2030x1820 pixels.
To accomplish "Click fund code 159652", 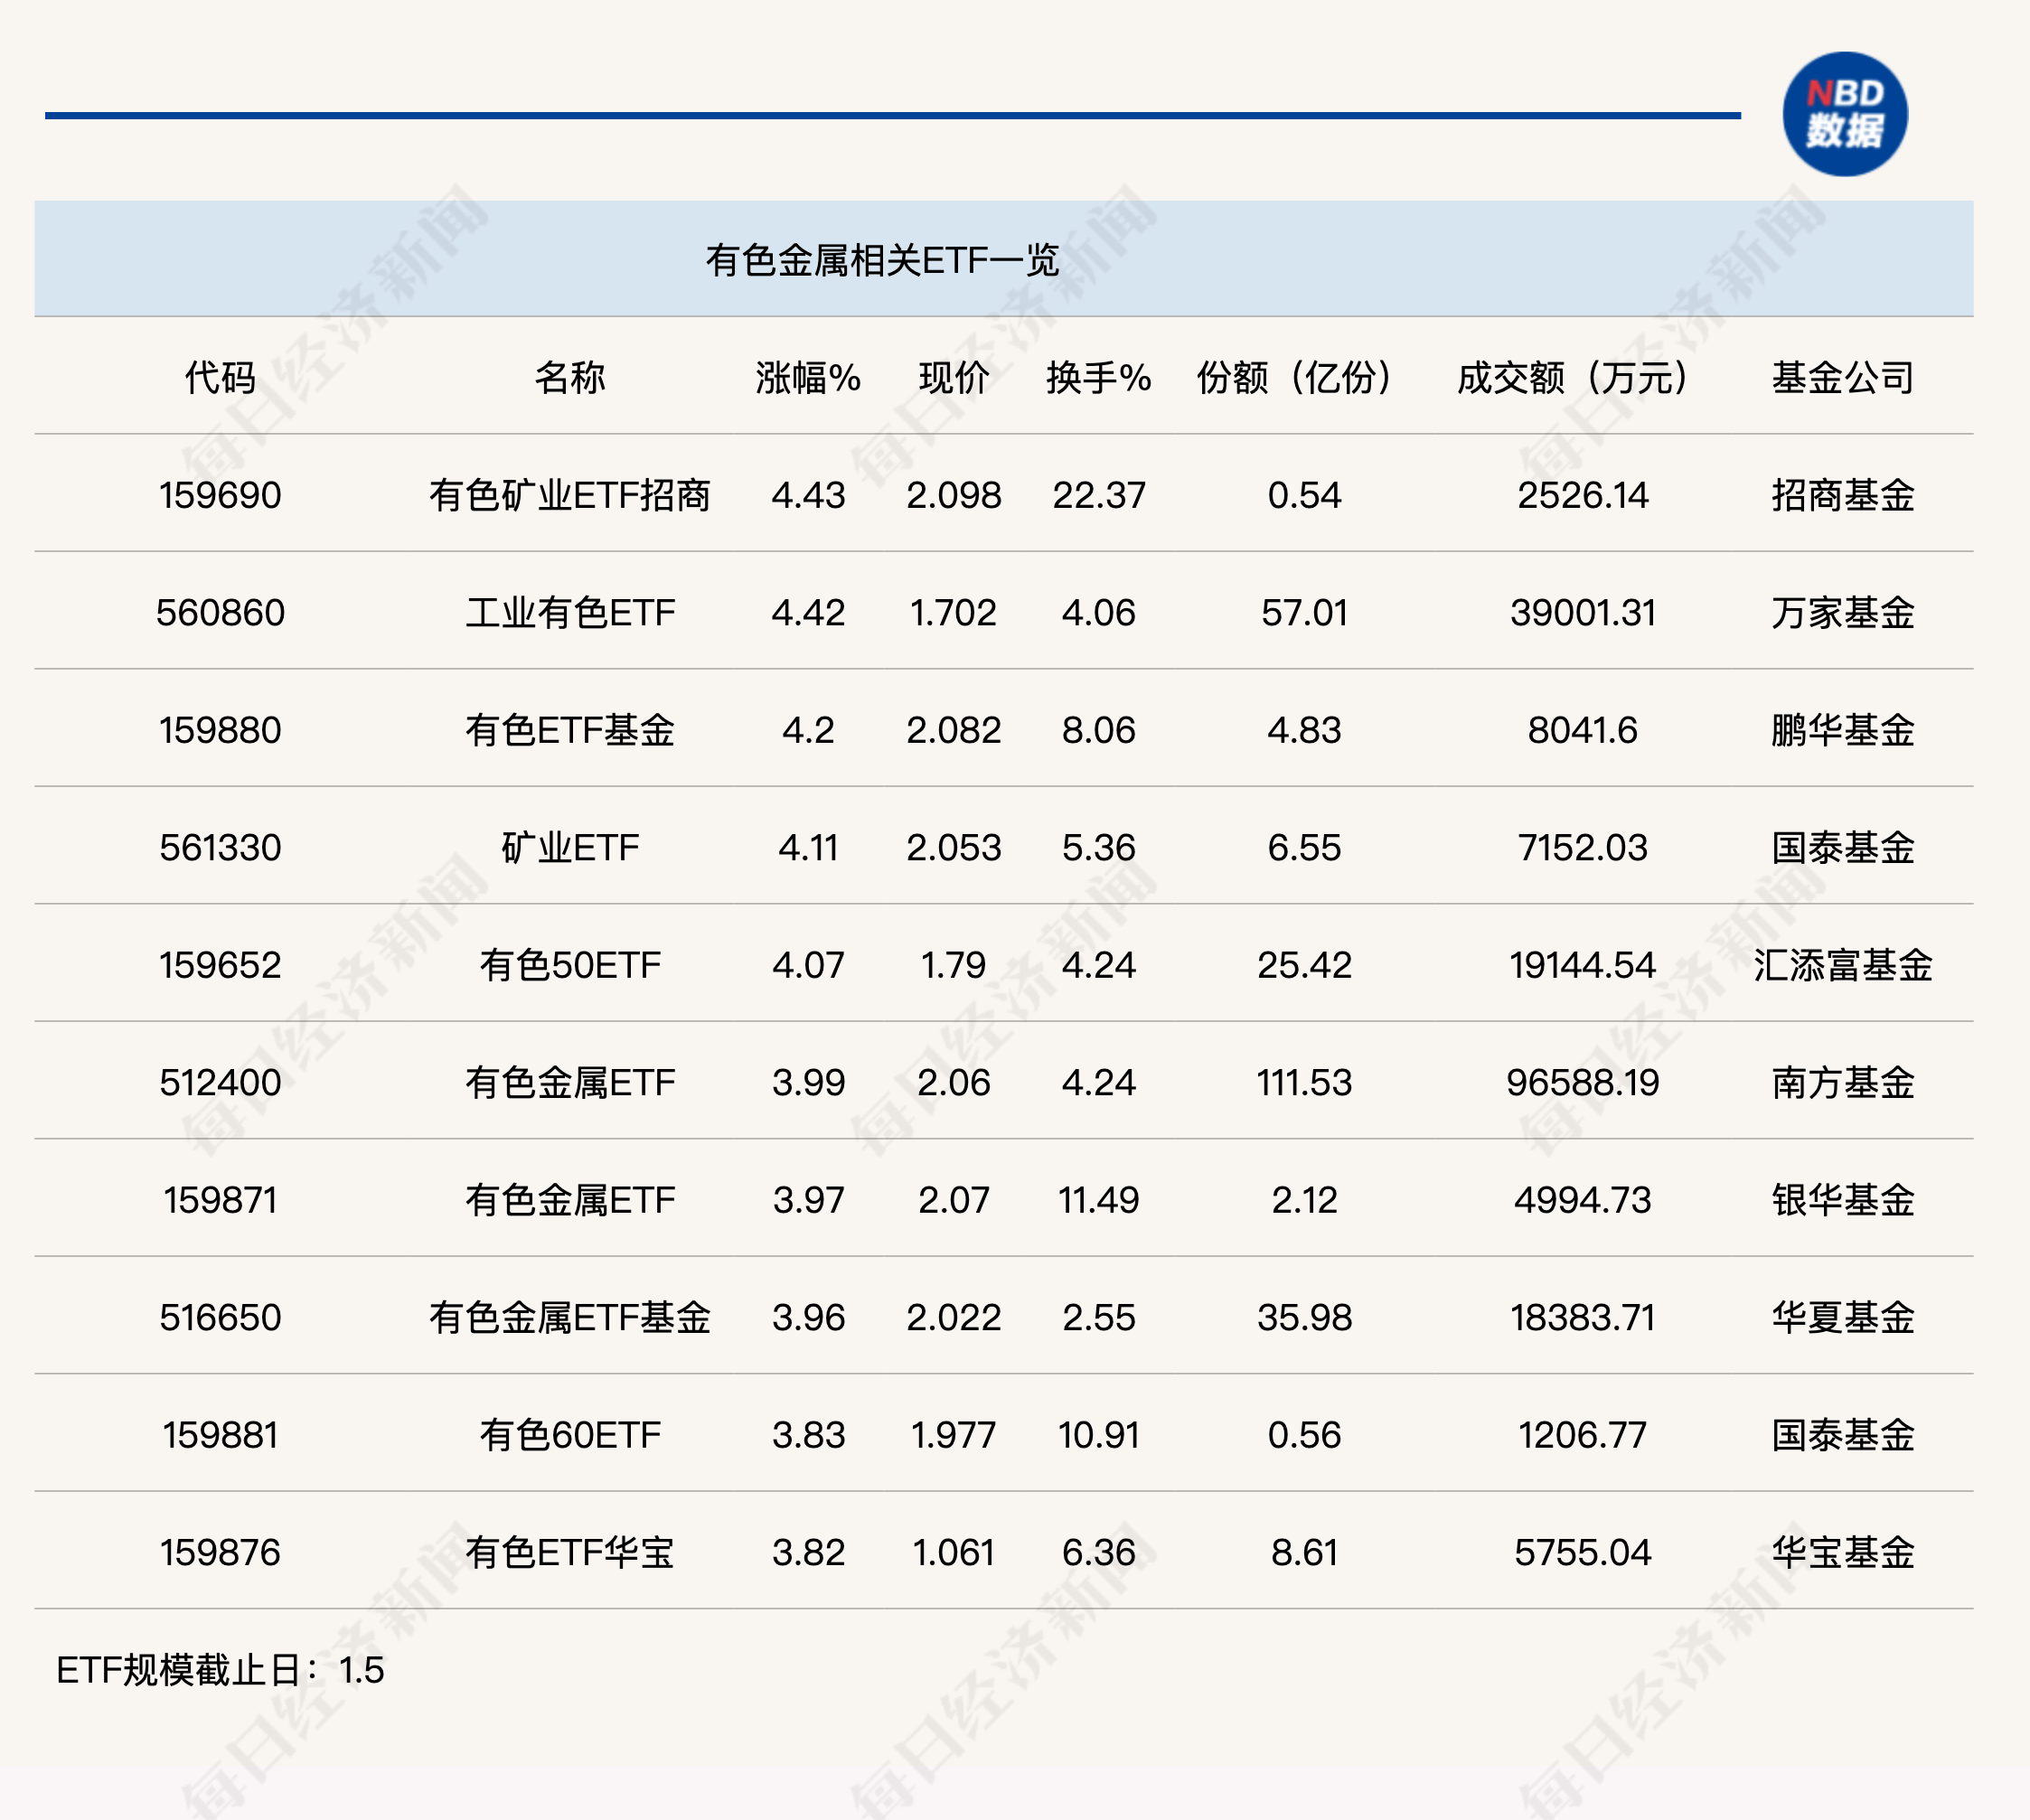I will click(220, 965).
